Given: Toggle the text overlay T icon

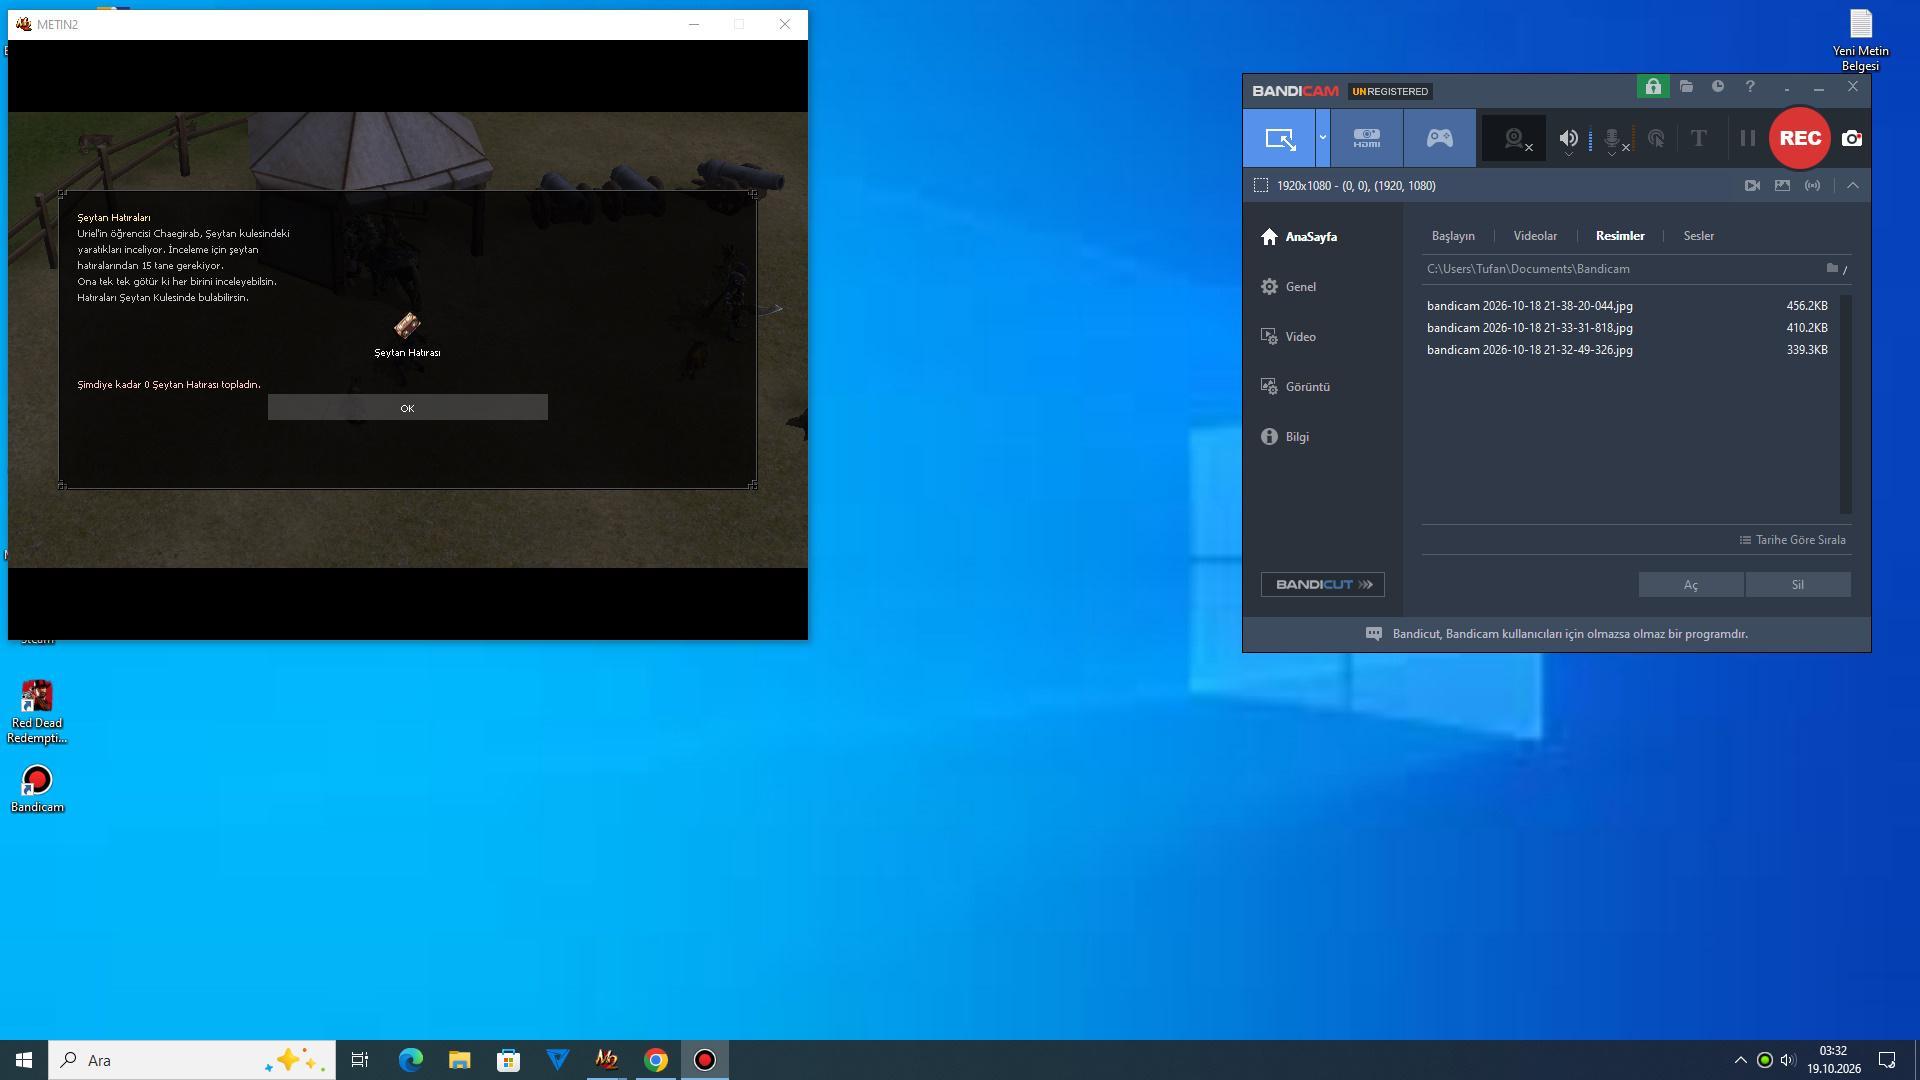Looking at the screenshot, I should click(1698, 139).
